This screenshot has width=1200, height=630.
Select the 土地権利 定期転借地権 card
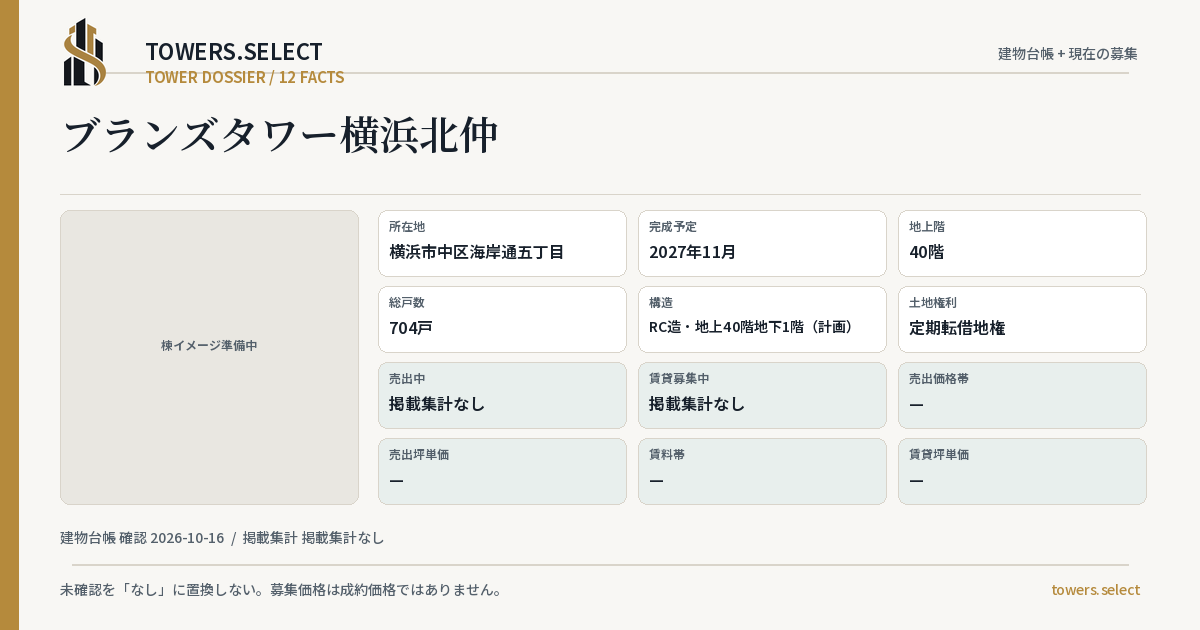point(1022,319)
